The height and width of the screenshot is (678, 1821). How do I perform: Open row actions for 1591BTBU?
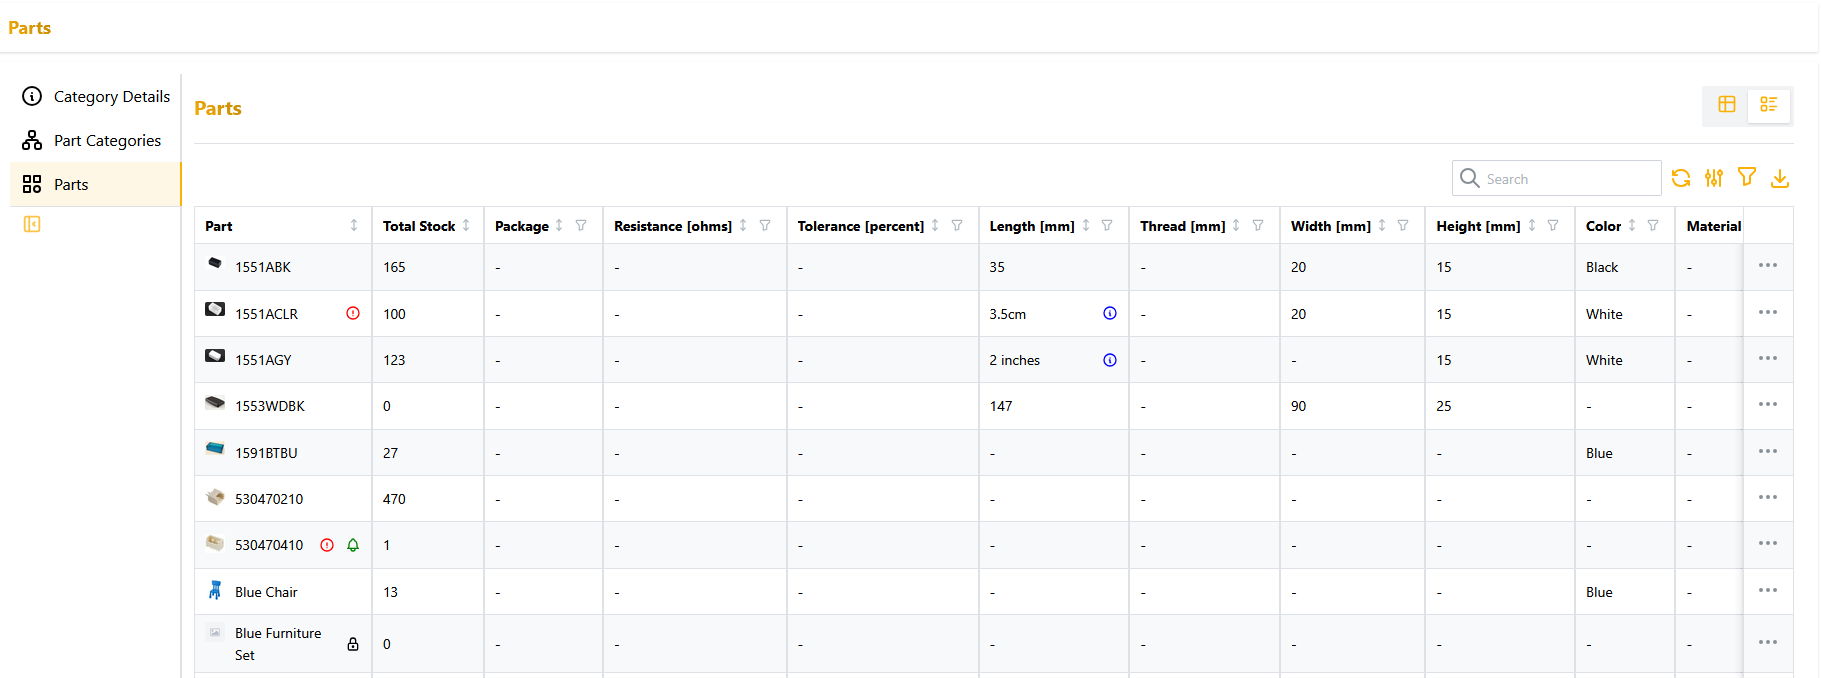[1768, 451]
